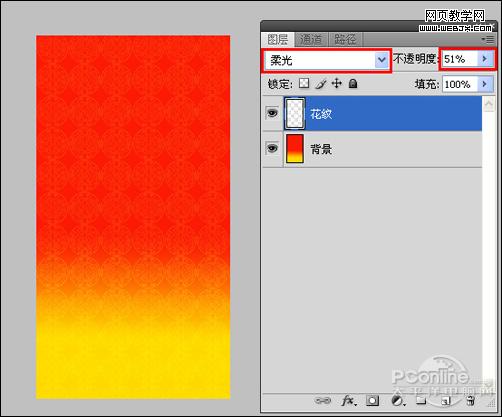Create a new layer group folder
502x417 pixels.
point(421,400)
